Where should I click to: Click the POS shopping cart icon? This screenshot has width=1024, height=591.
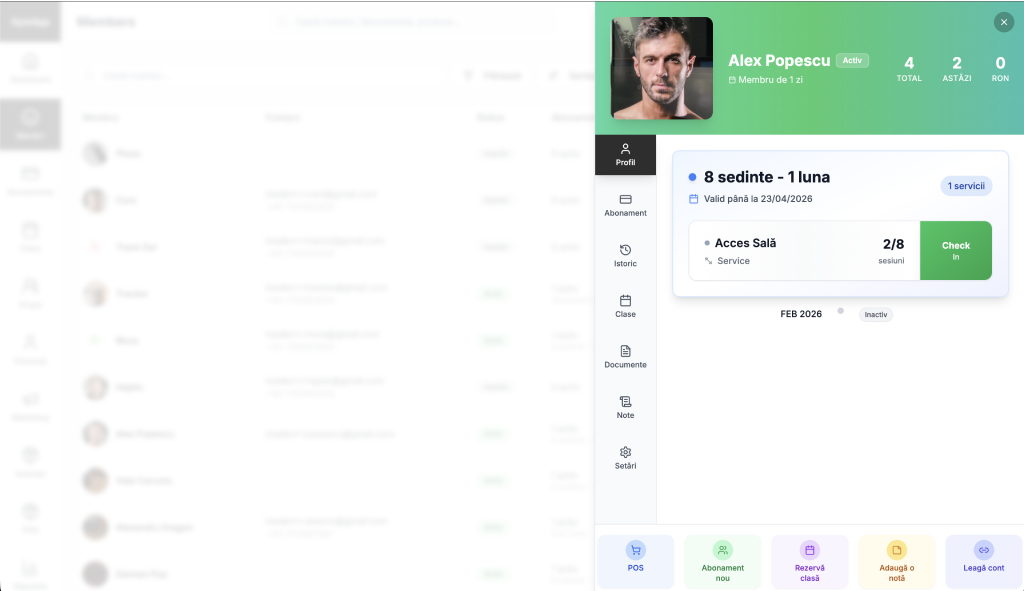click(635, 550)
